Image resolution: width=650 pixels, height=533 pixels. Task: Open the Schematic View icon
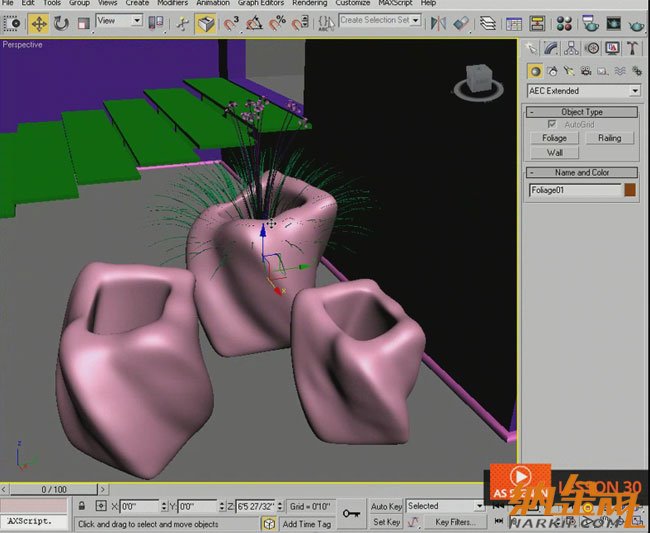(x=537, y=23)
